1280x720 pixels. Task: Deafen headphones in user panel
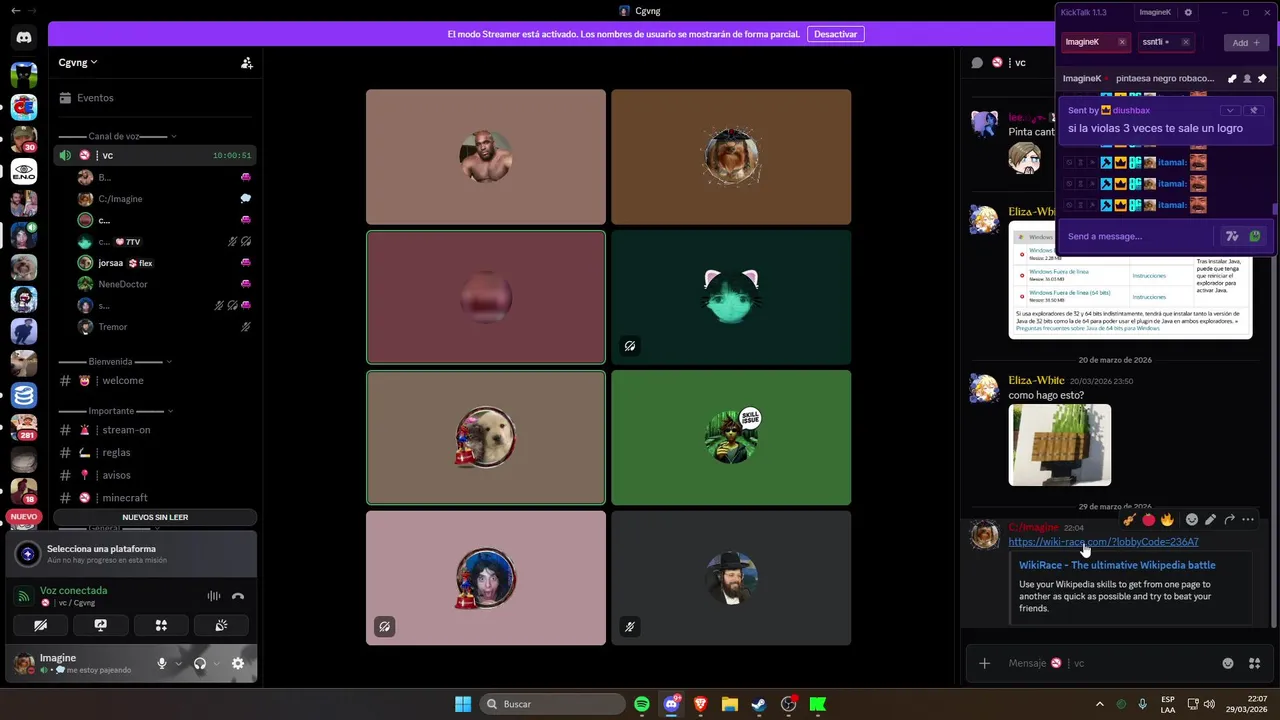(x=200, y=663)
